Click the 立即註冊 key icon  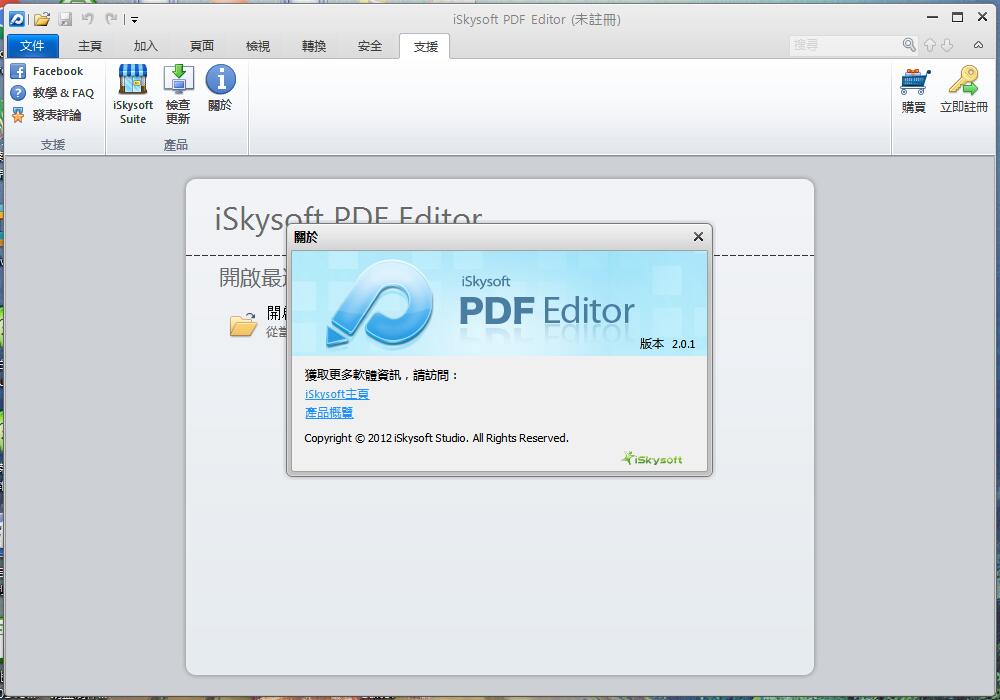pos(963,82)
